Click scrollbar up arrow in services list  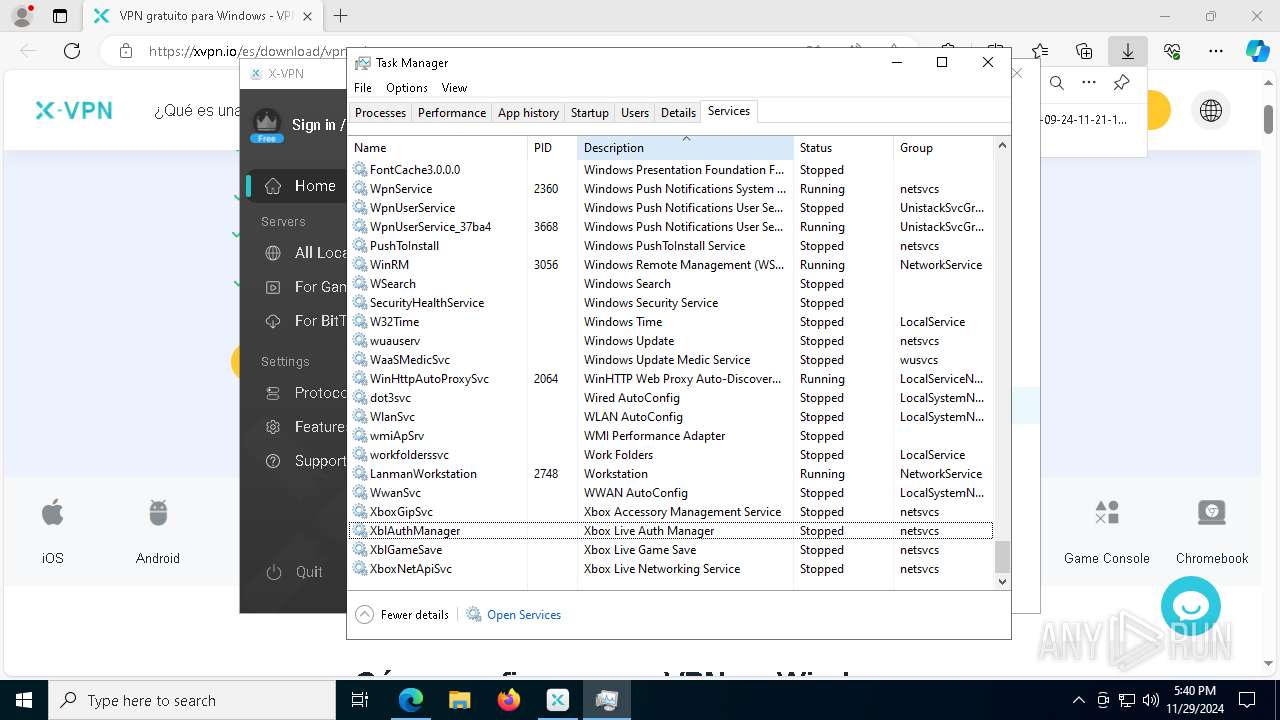[x=1002, y=146]
